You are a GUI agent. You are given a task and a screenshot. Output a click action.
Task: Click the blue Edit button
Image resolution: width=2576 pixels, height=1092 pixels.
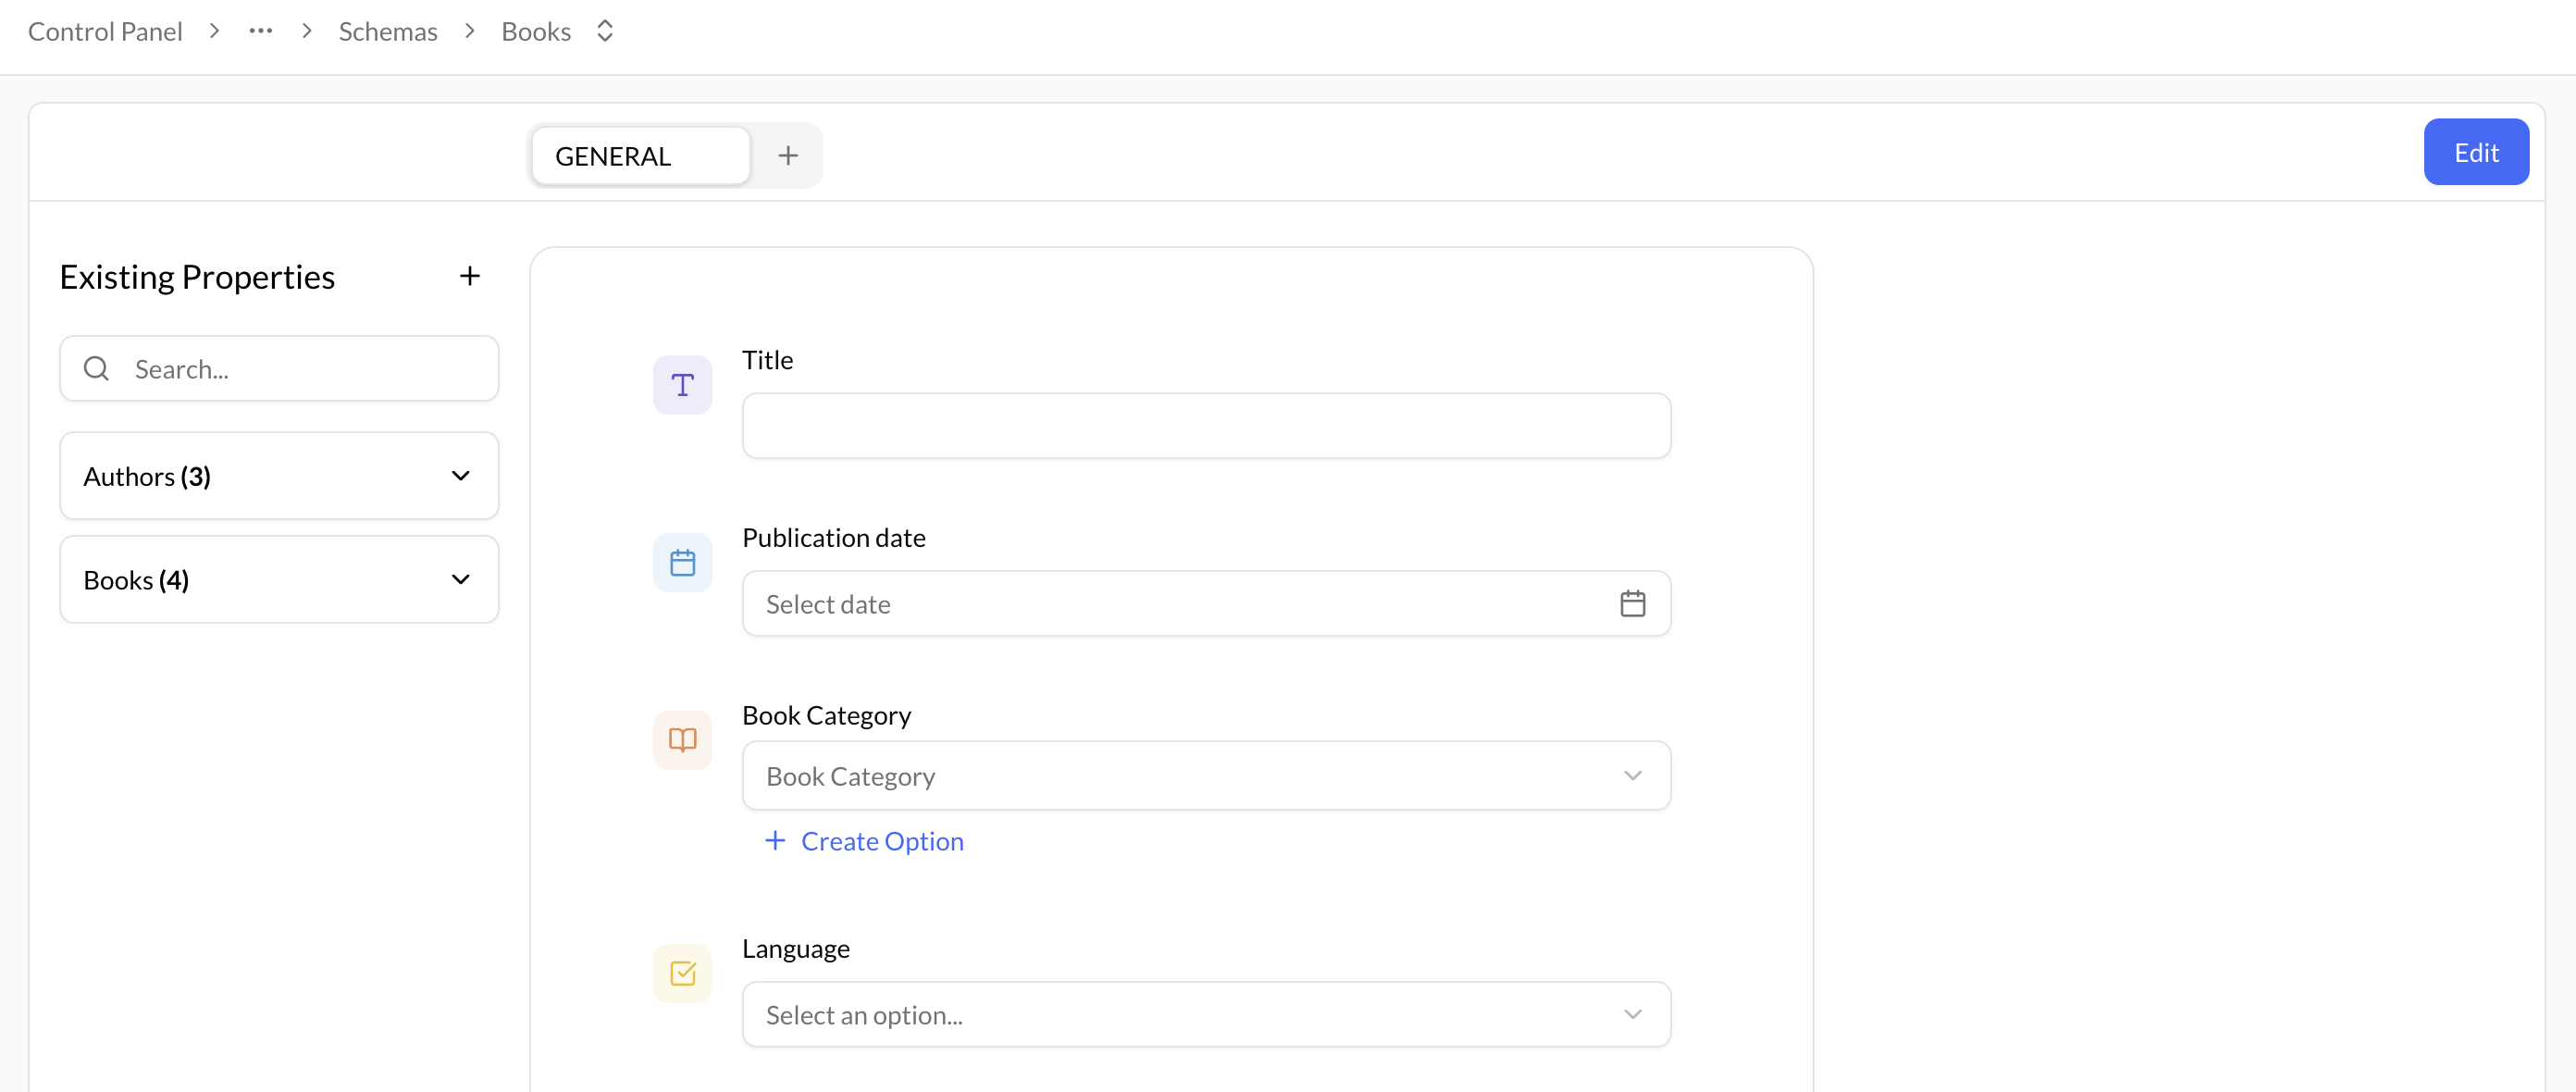(2475, 153)
